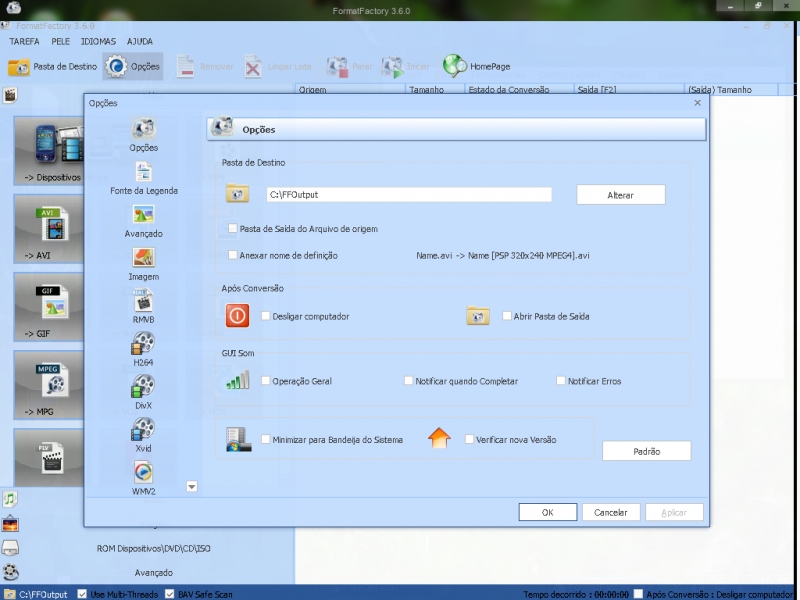
Task: Enable Minimizar para Bandeja do Sistema
Action: tap(266, 439)
